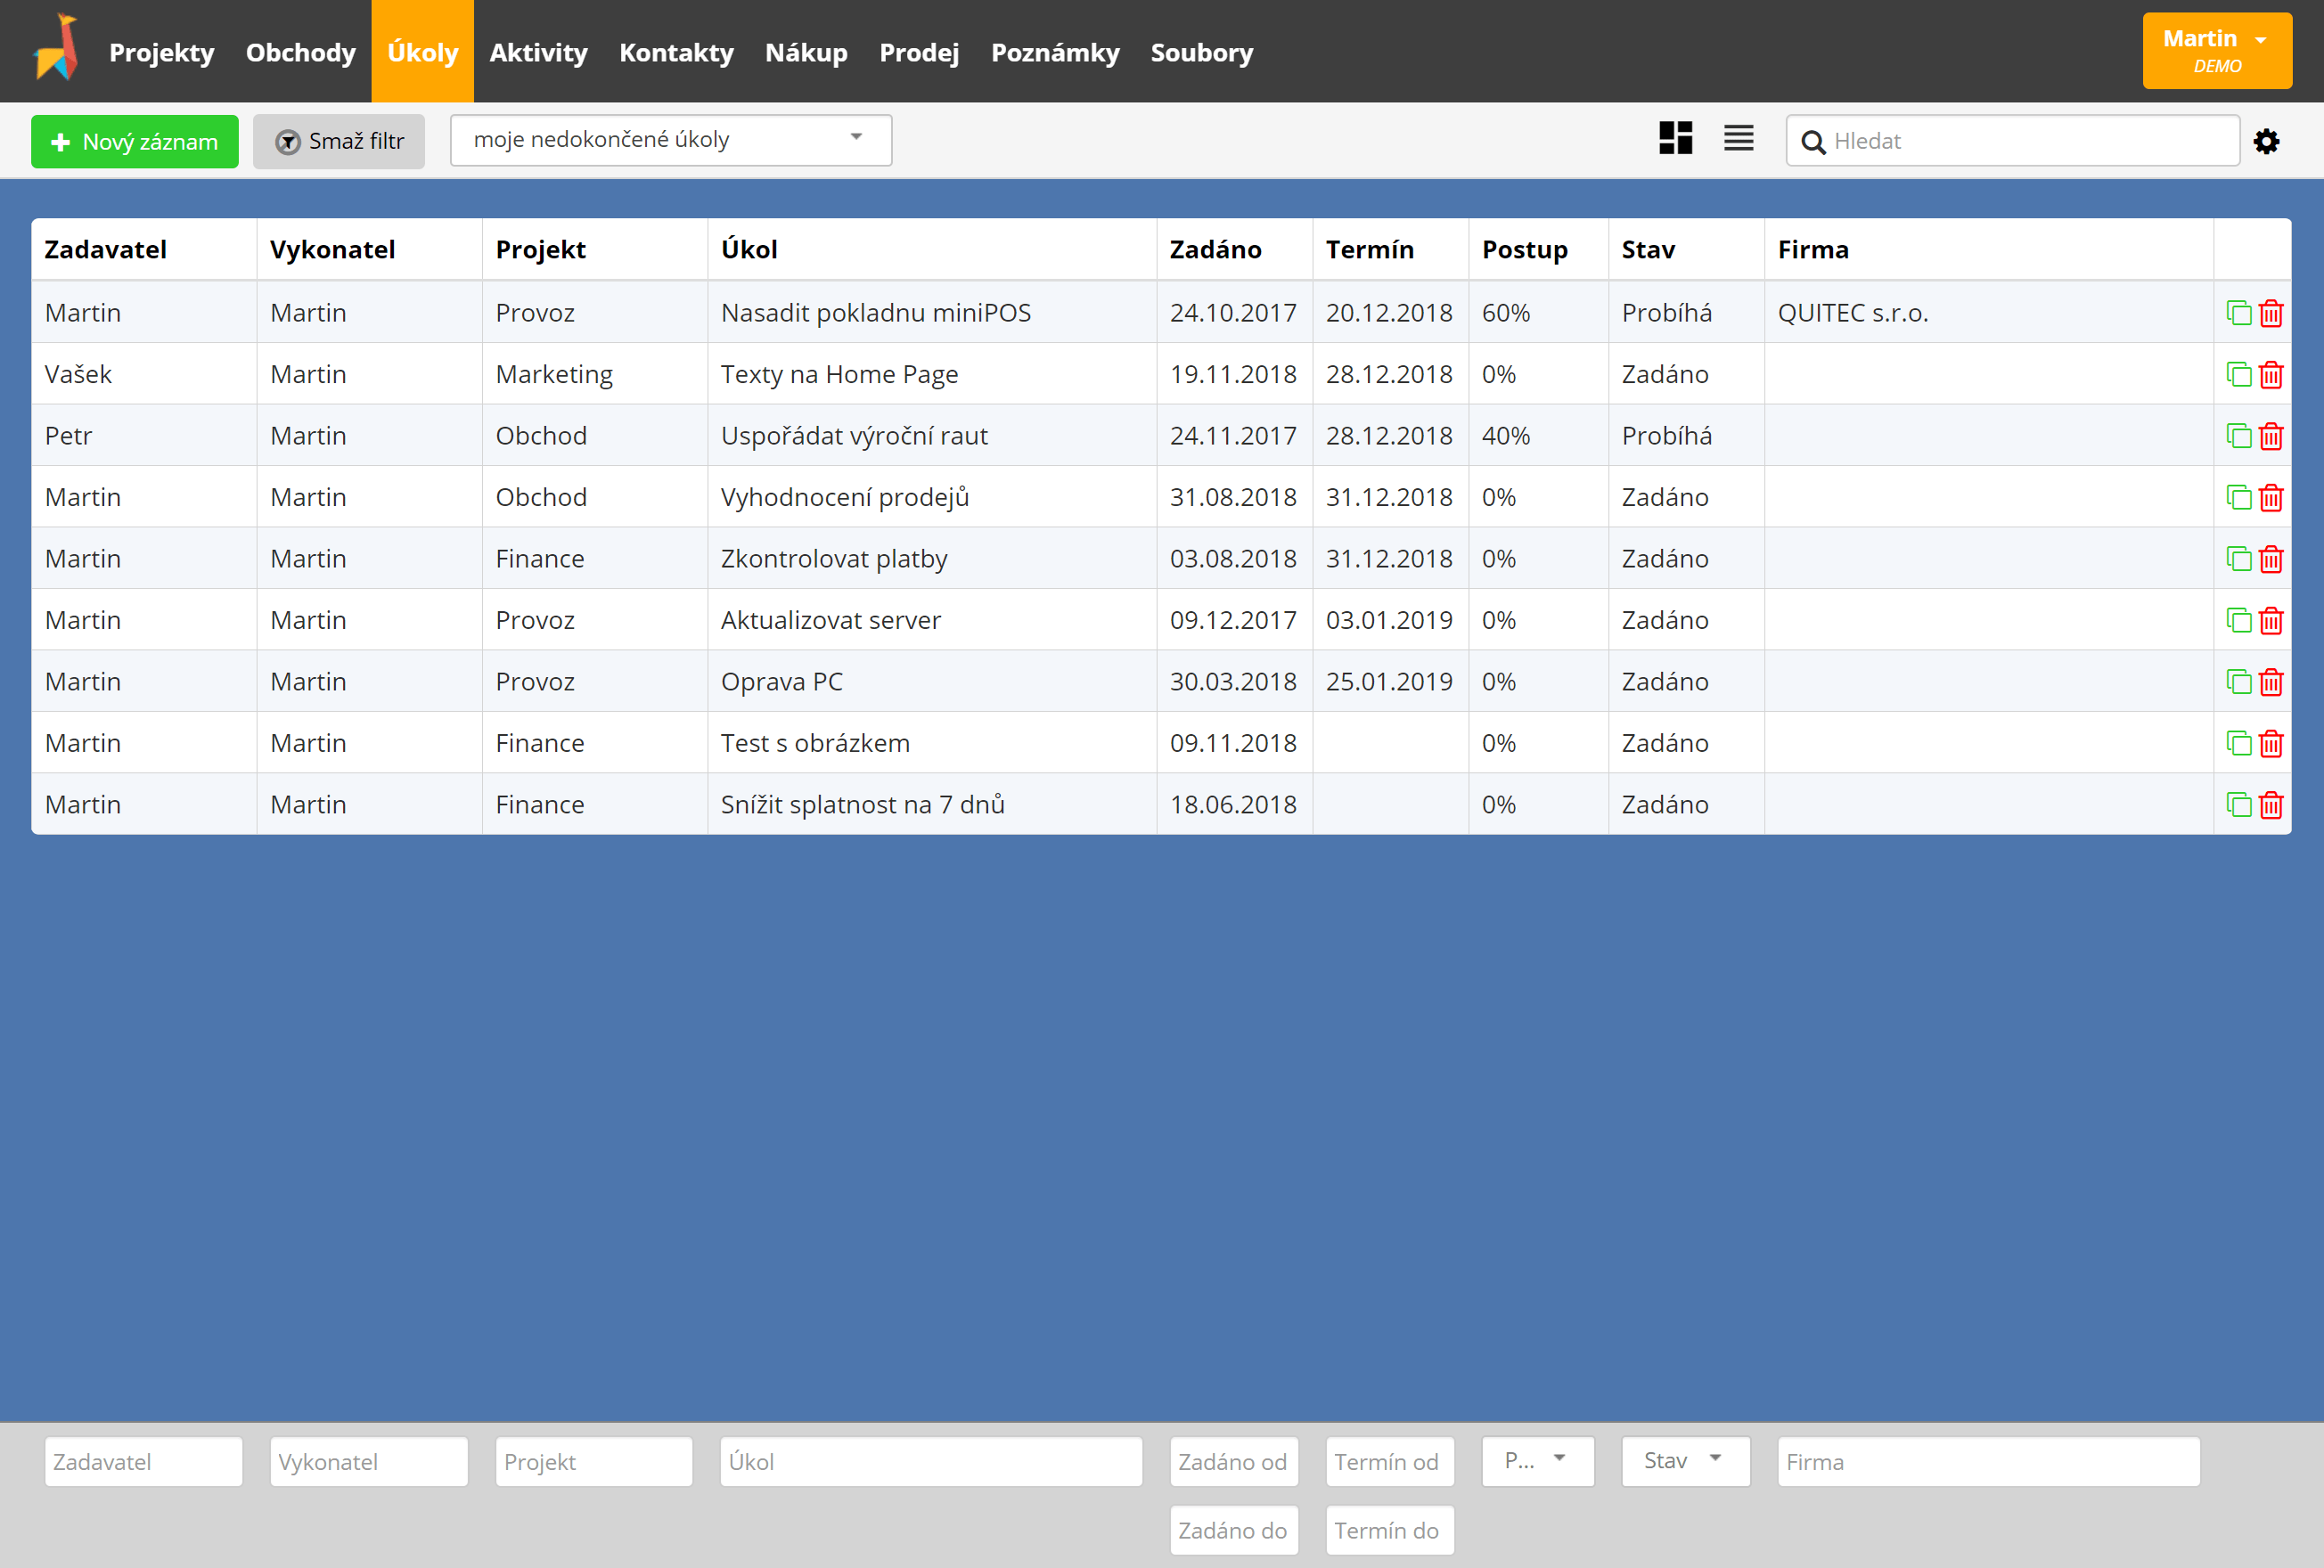The height and width of the screenshot is (1568, 2324).
Task: Clear filters with Smaž filtr
Action: [x=339, y=141]
